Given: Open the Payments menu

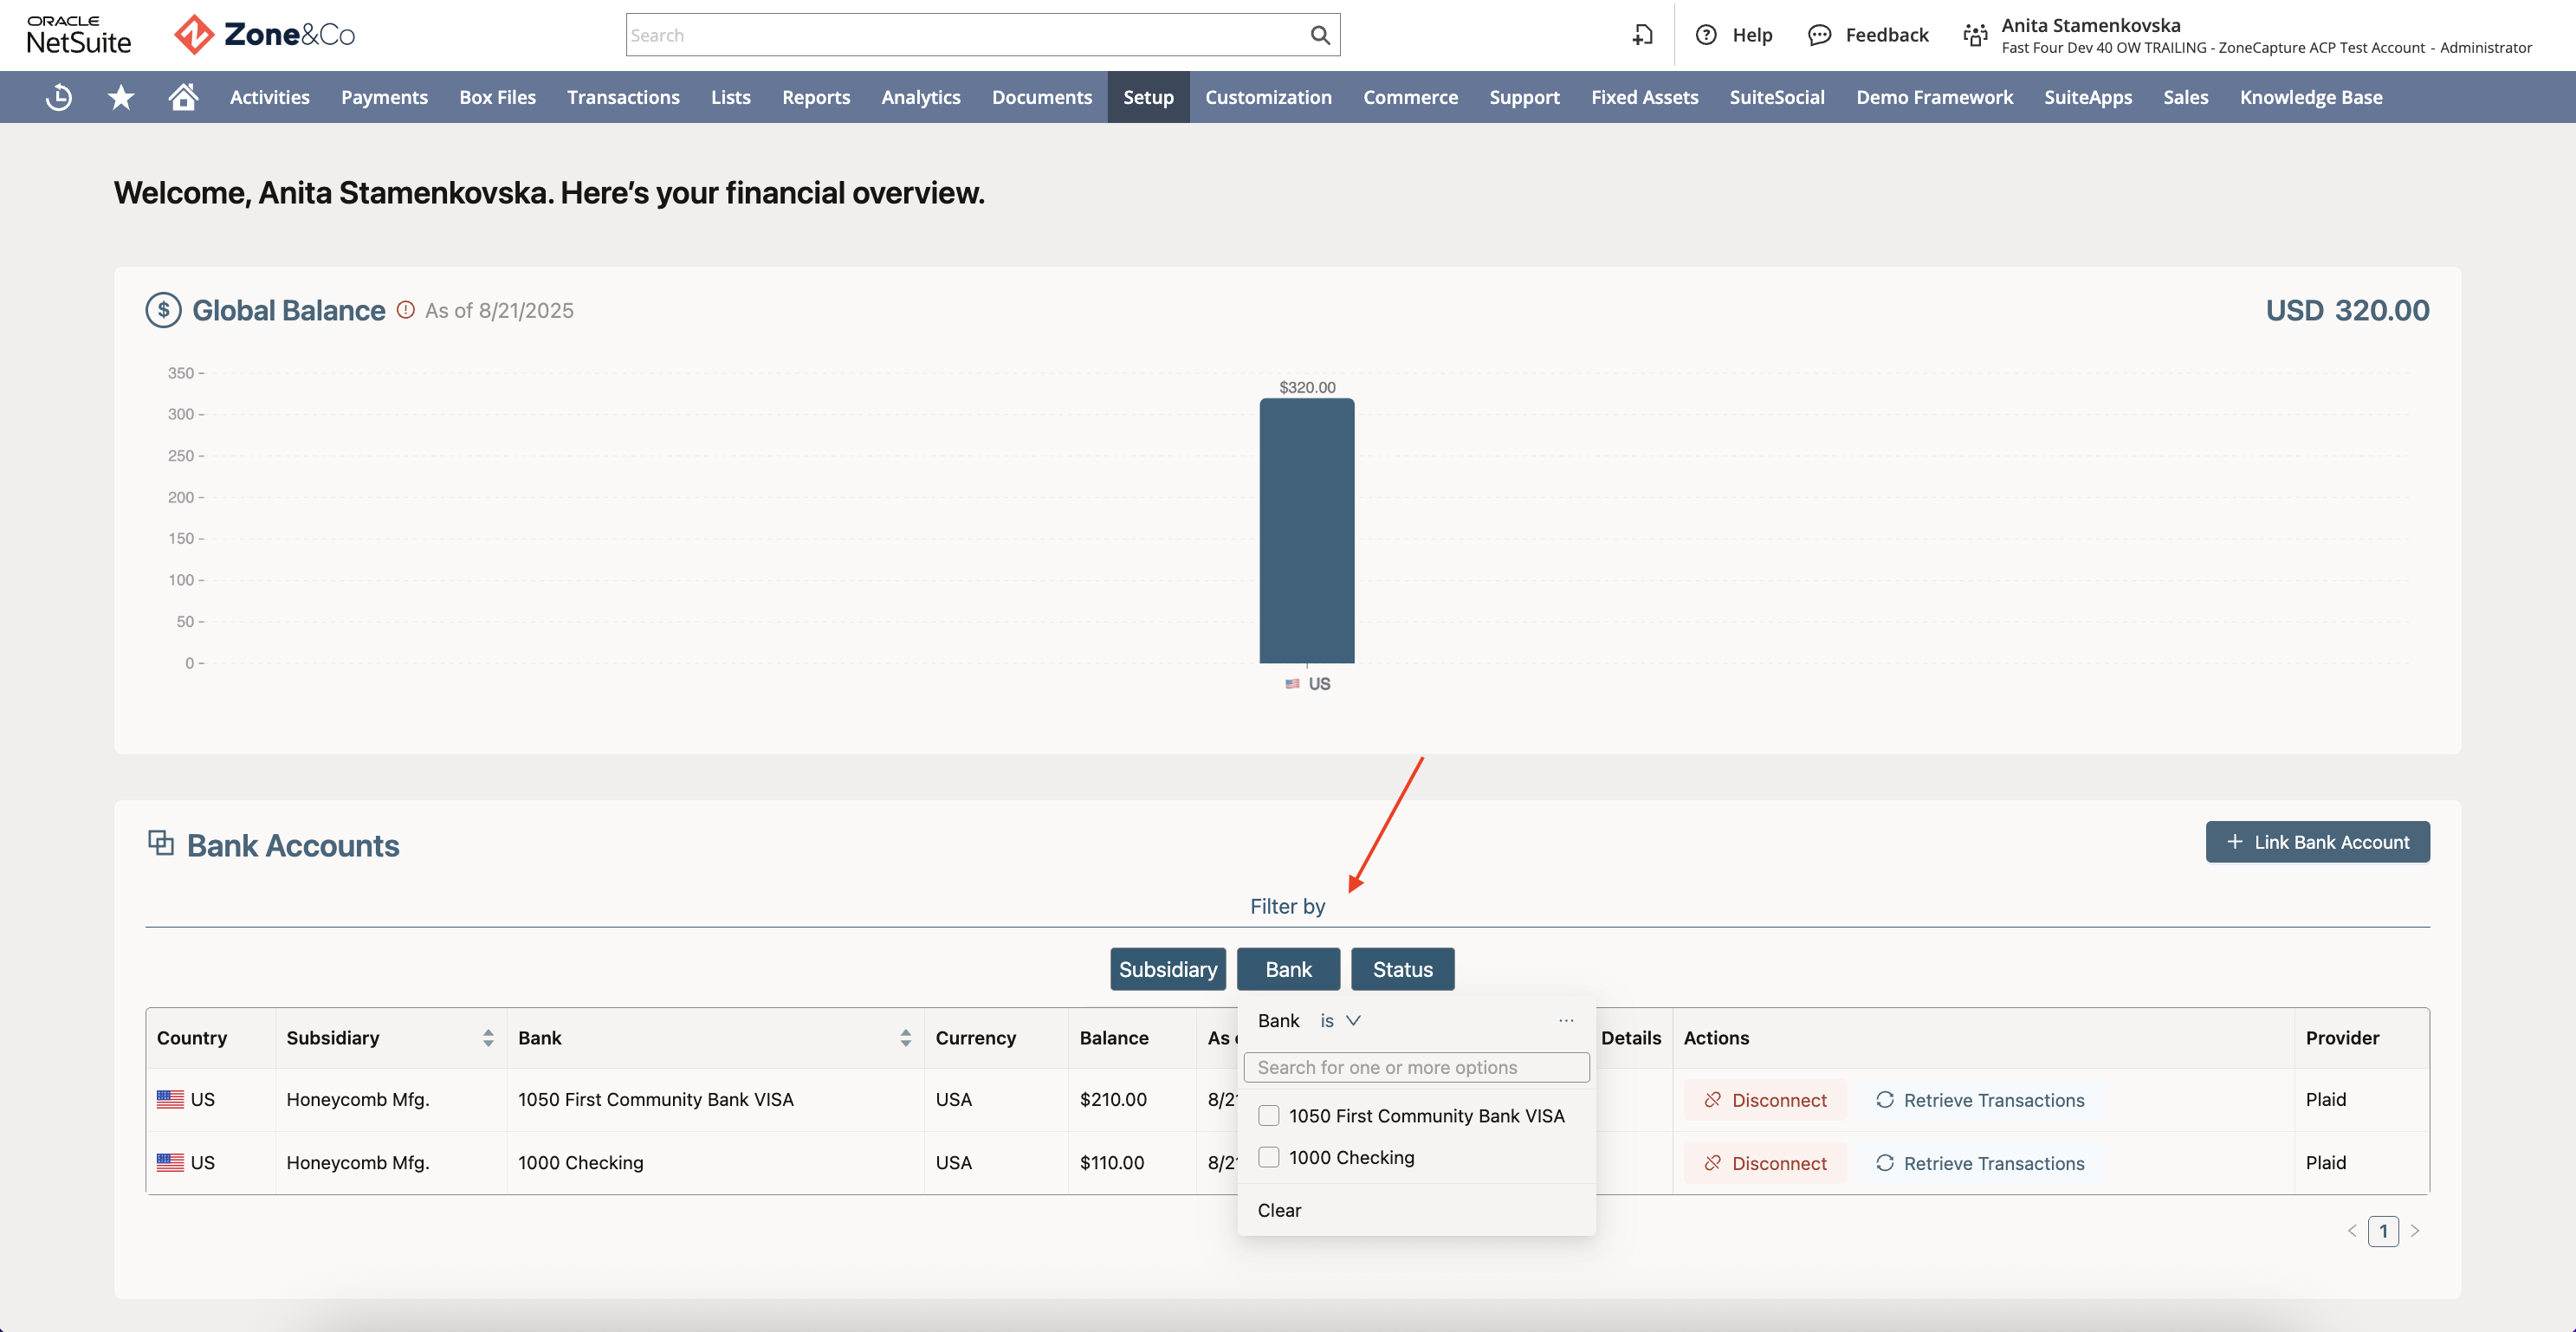Looking at the screenshot, I should 384,97.
